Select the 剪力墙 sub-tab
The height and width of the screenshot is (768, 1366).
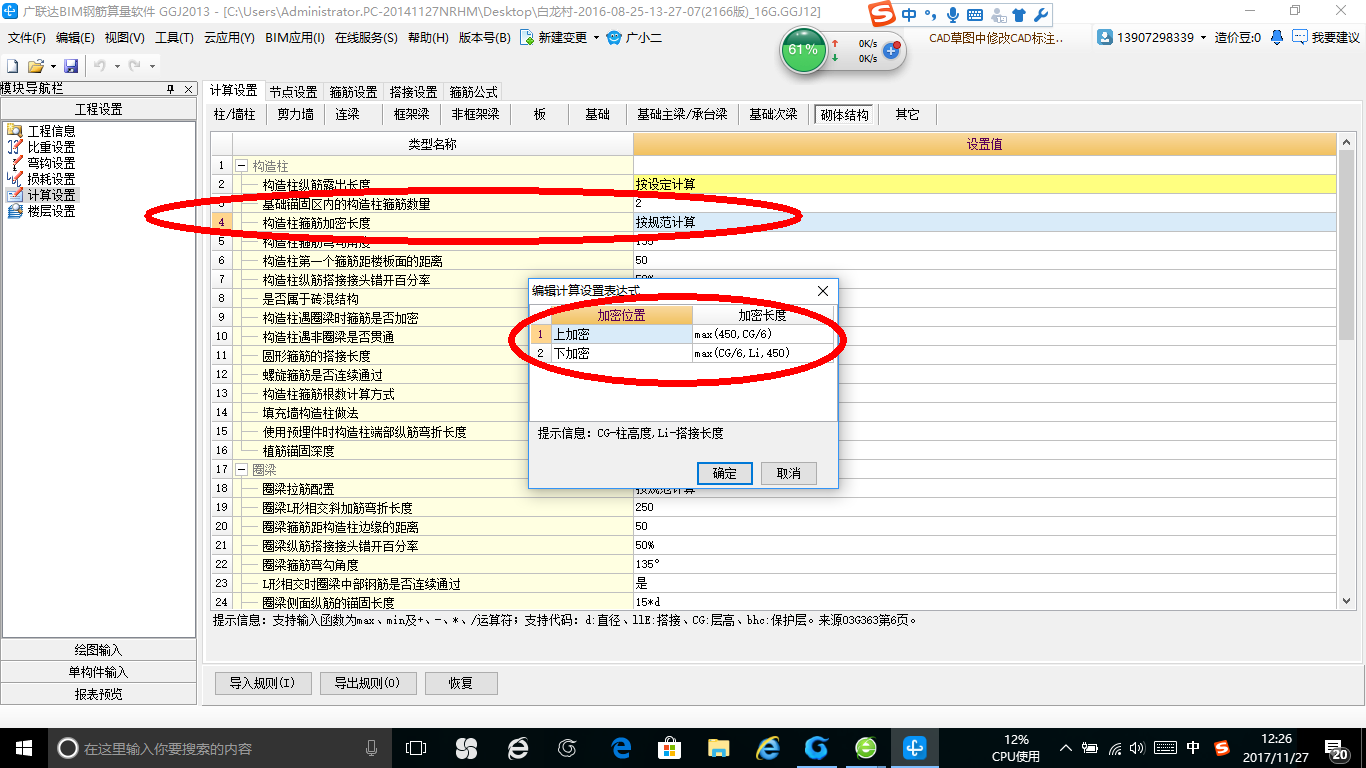tap(295, 114)
